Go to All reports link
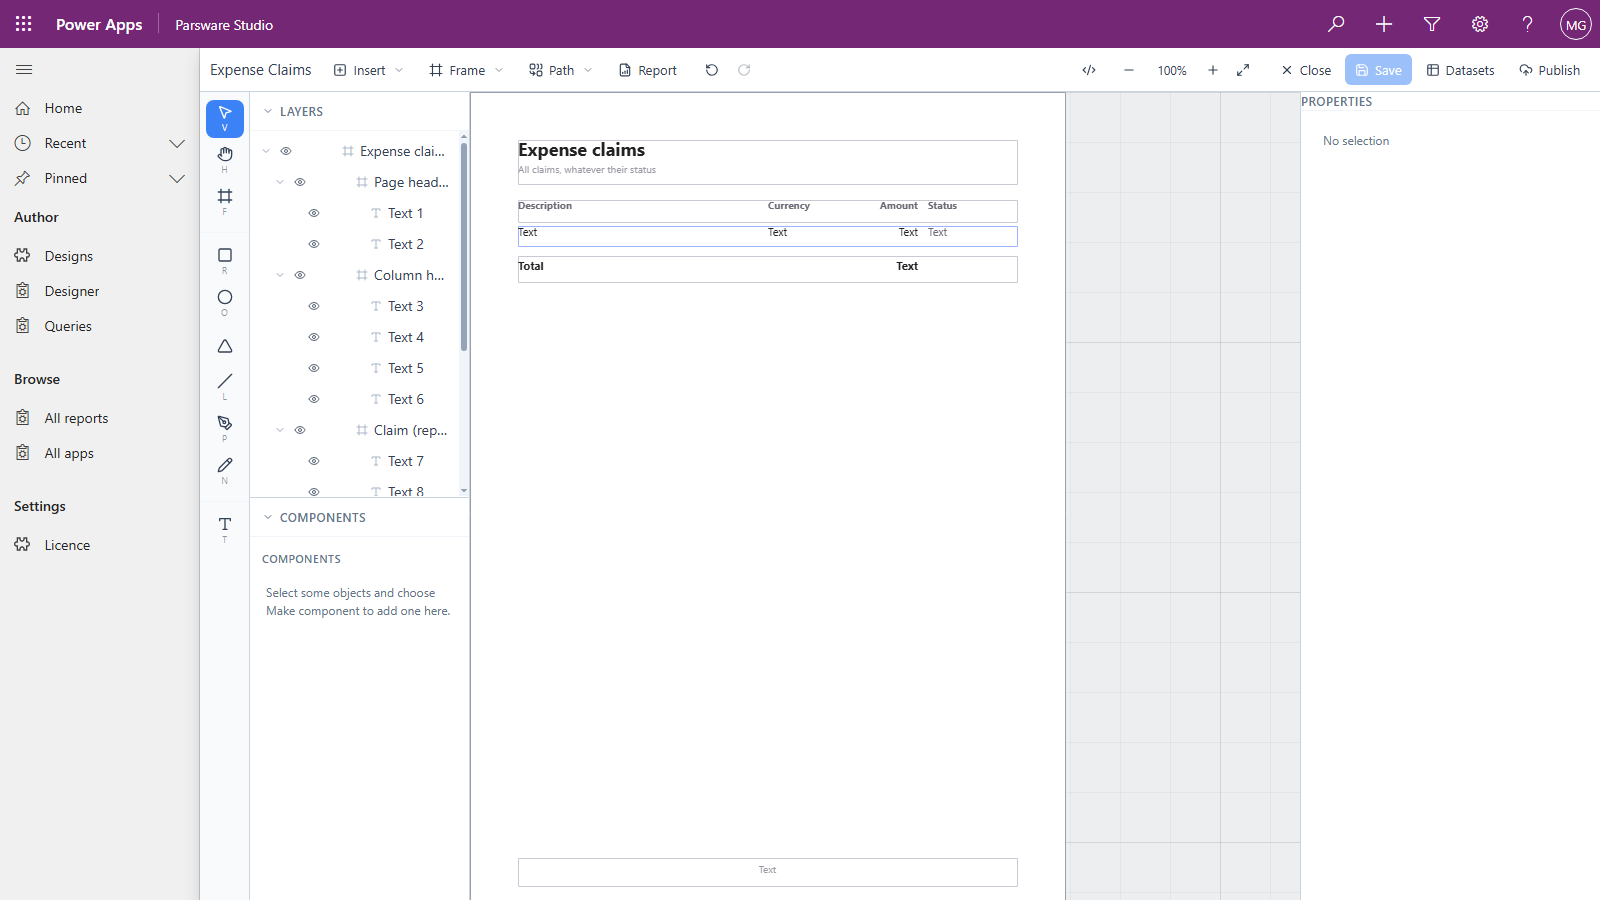The width and height of the screenshot is (1600, 900). click(76, 418)
